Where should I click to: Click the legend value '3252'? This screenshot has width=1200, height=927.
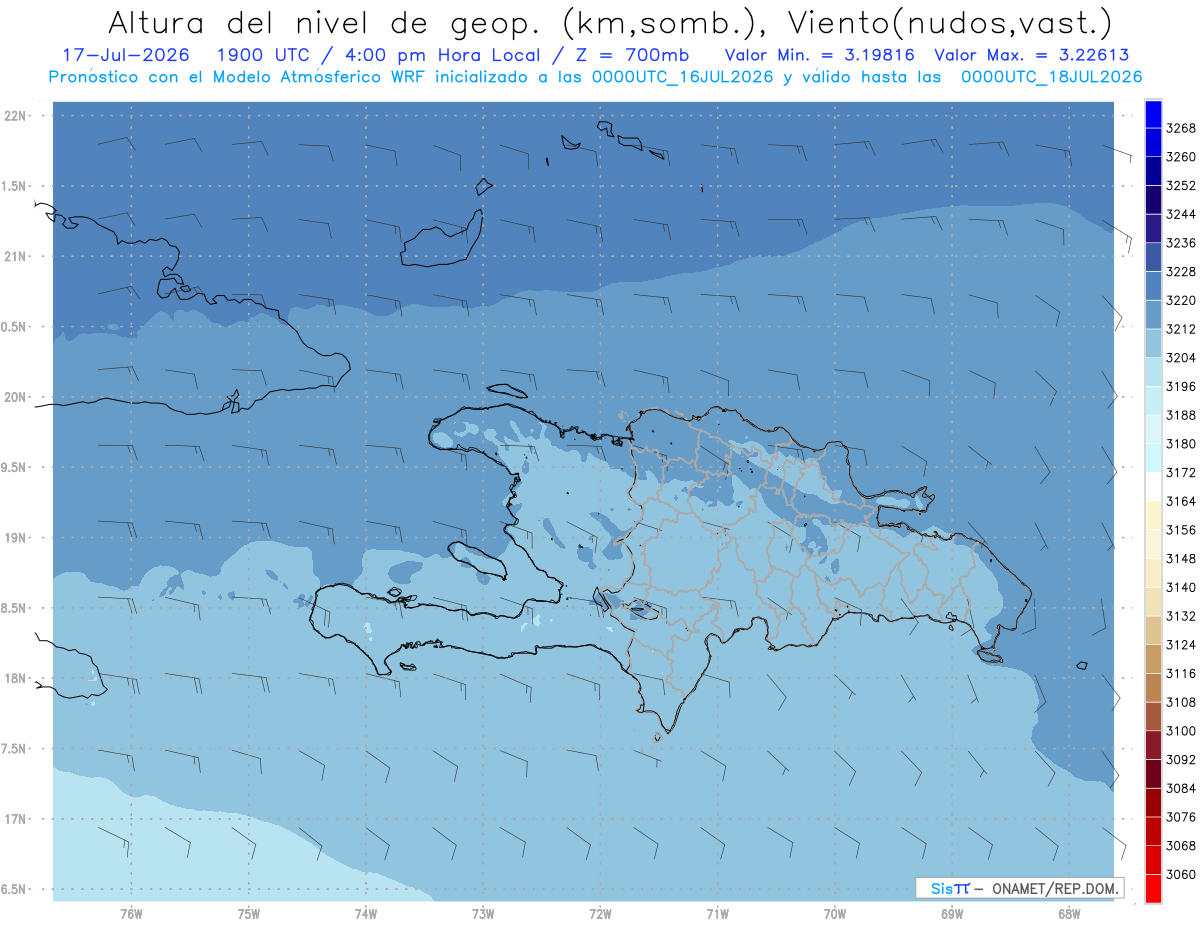[1181, 186]
